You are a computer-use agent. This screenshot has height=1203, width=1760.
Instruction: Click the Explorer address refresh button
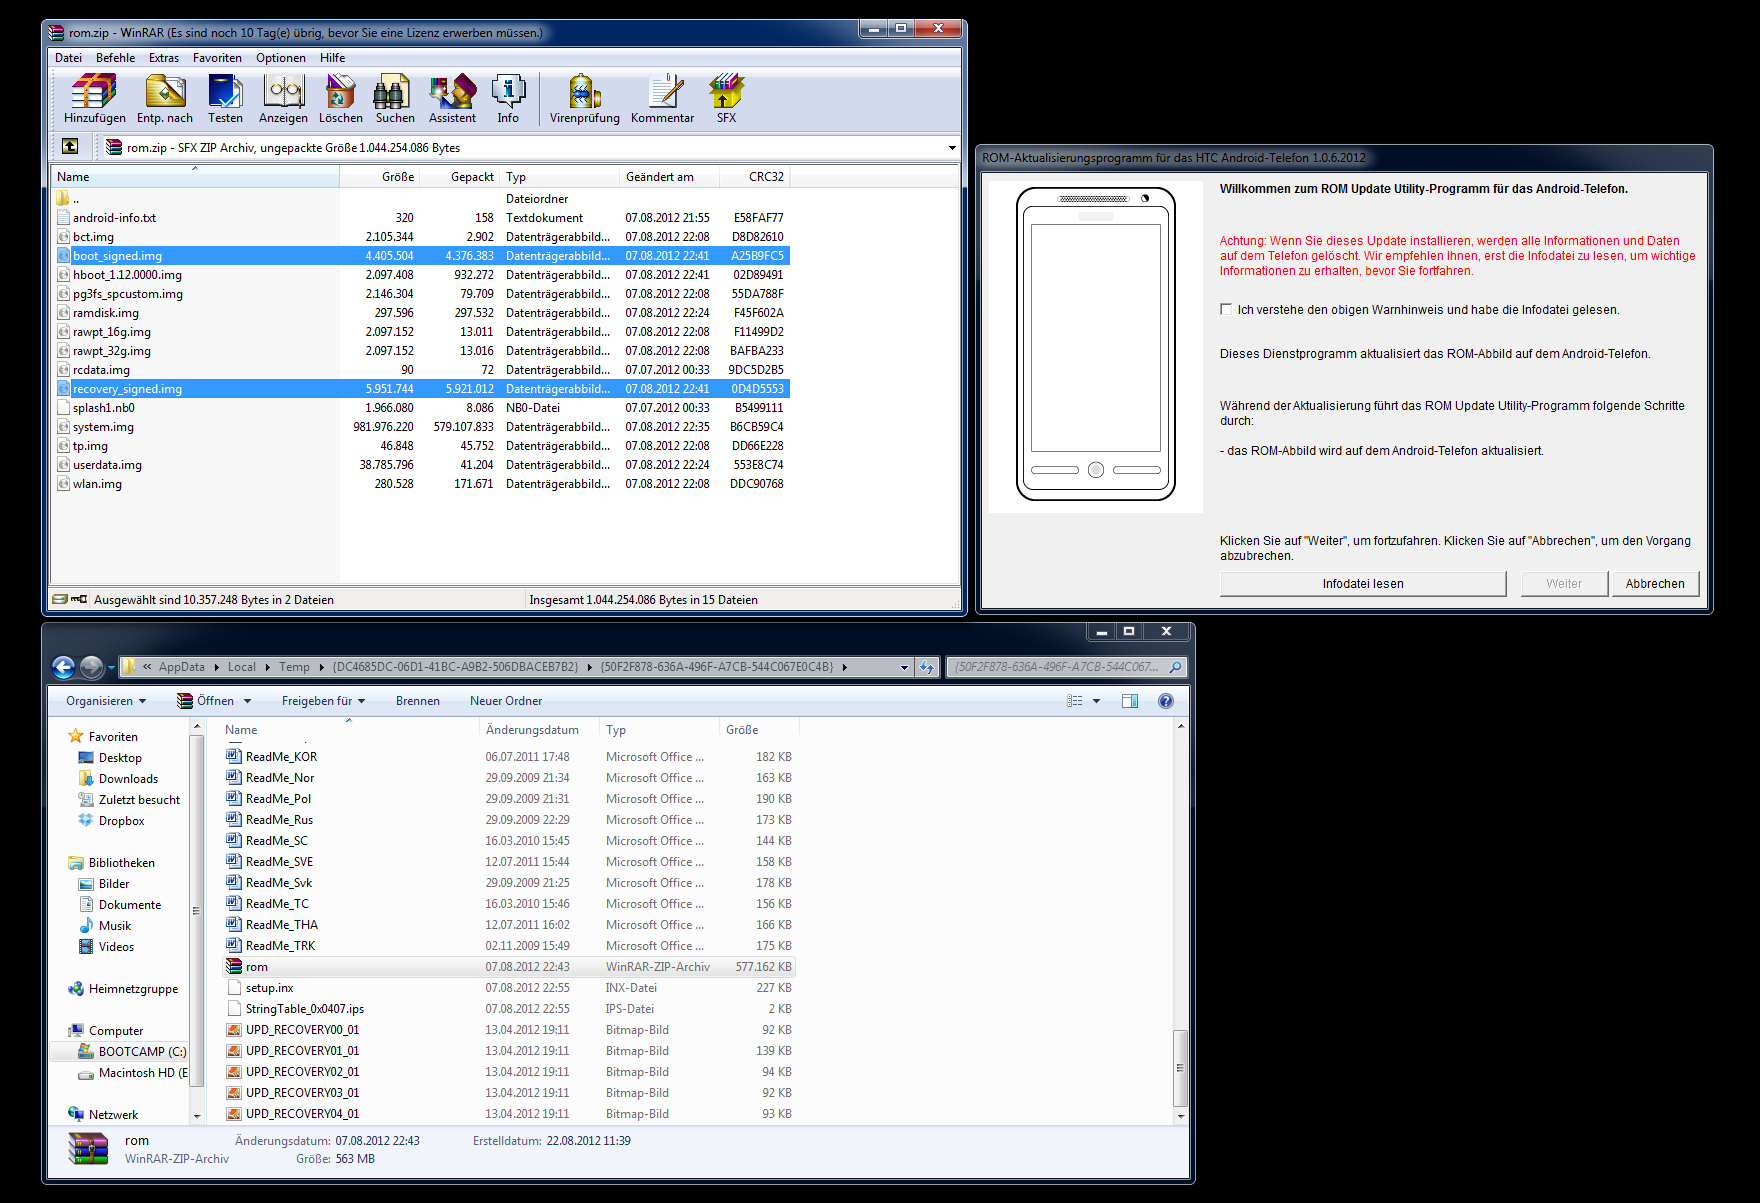(x=927, y=667)
